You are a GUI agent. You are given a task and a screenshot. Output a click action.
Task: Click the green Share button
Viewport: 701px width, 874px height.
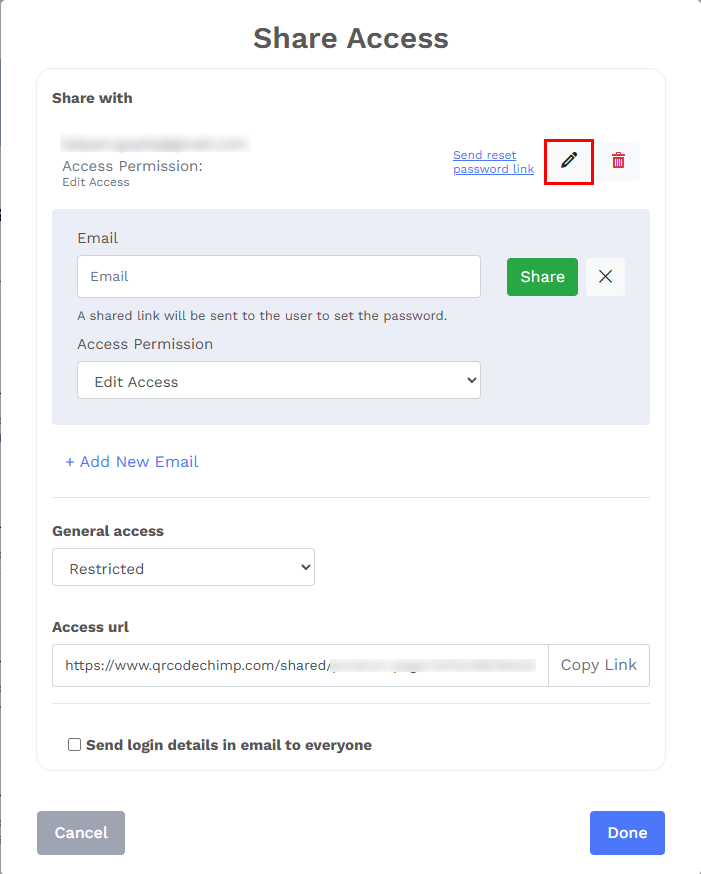click(542, 276)
